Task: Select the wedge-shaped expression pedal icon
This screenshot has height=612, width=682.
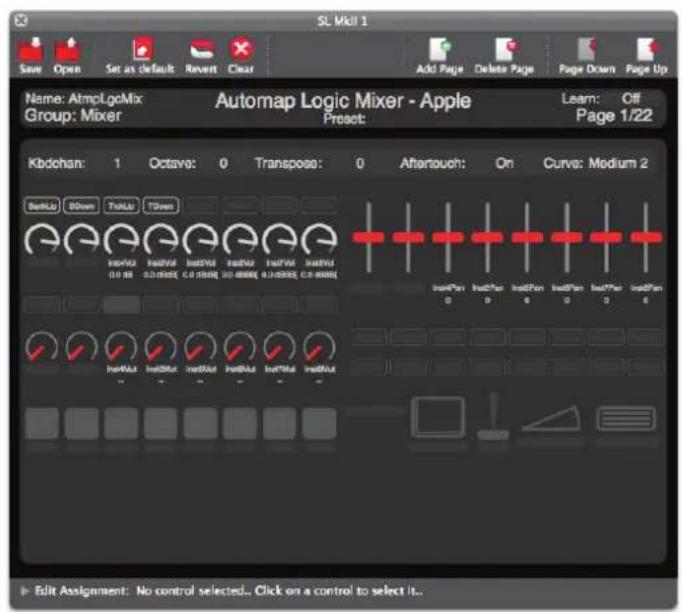Action: (552, 419)
